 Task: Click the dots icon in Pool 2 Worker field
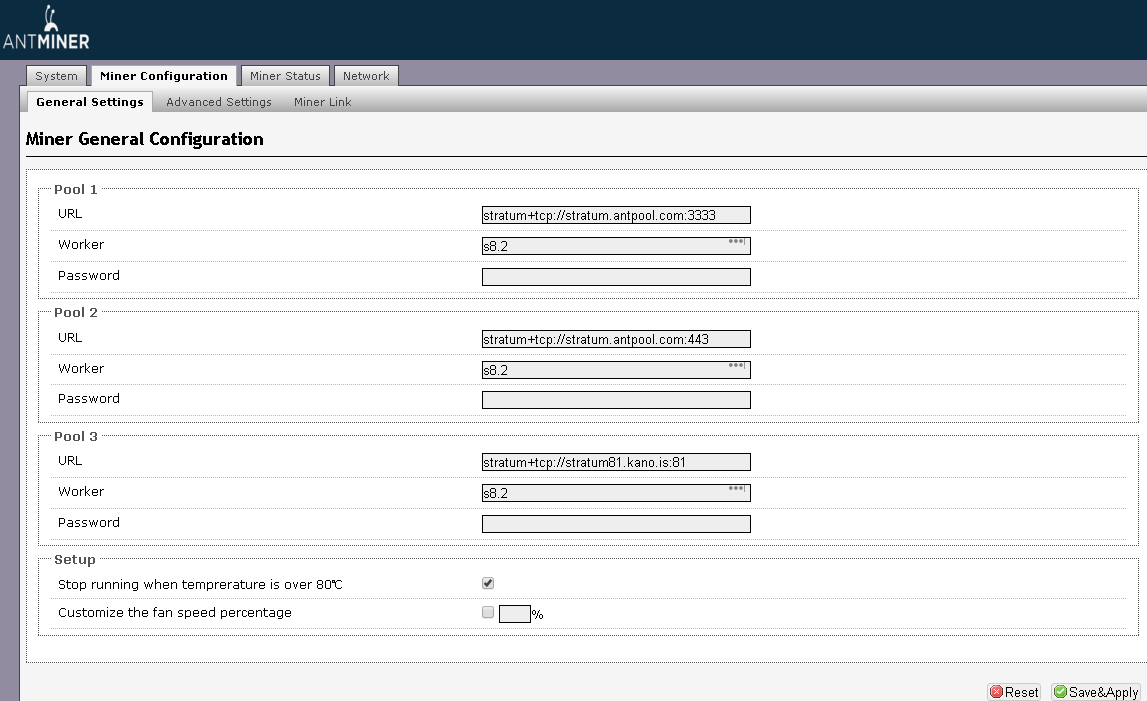click(x=737, y=365)
